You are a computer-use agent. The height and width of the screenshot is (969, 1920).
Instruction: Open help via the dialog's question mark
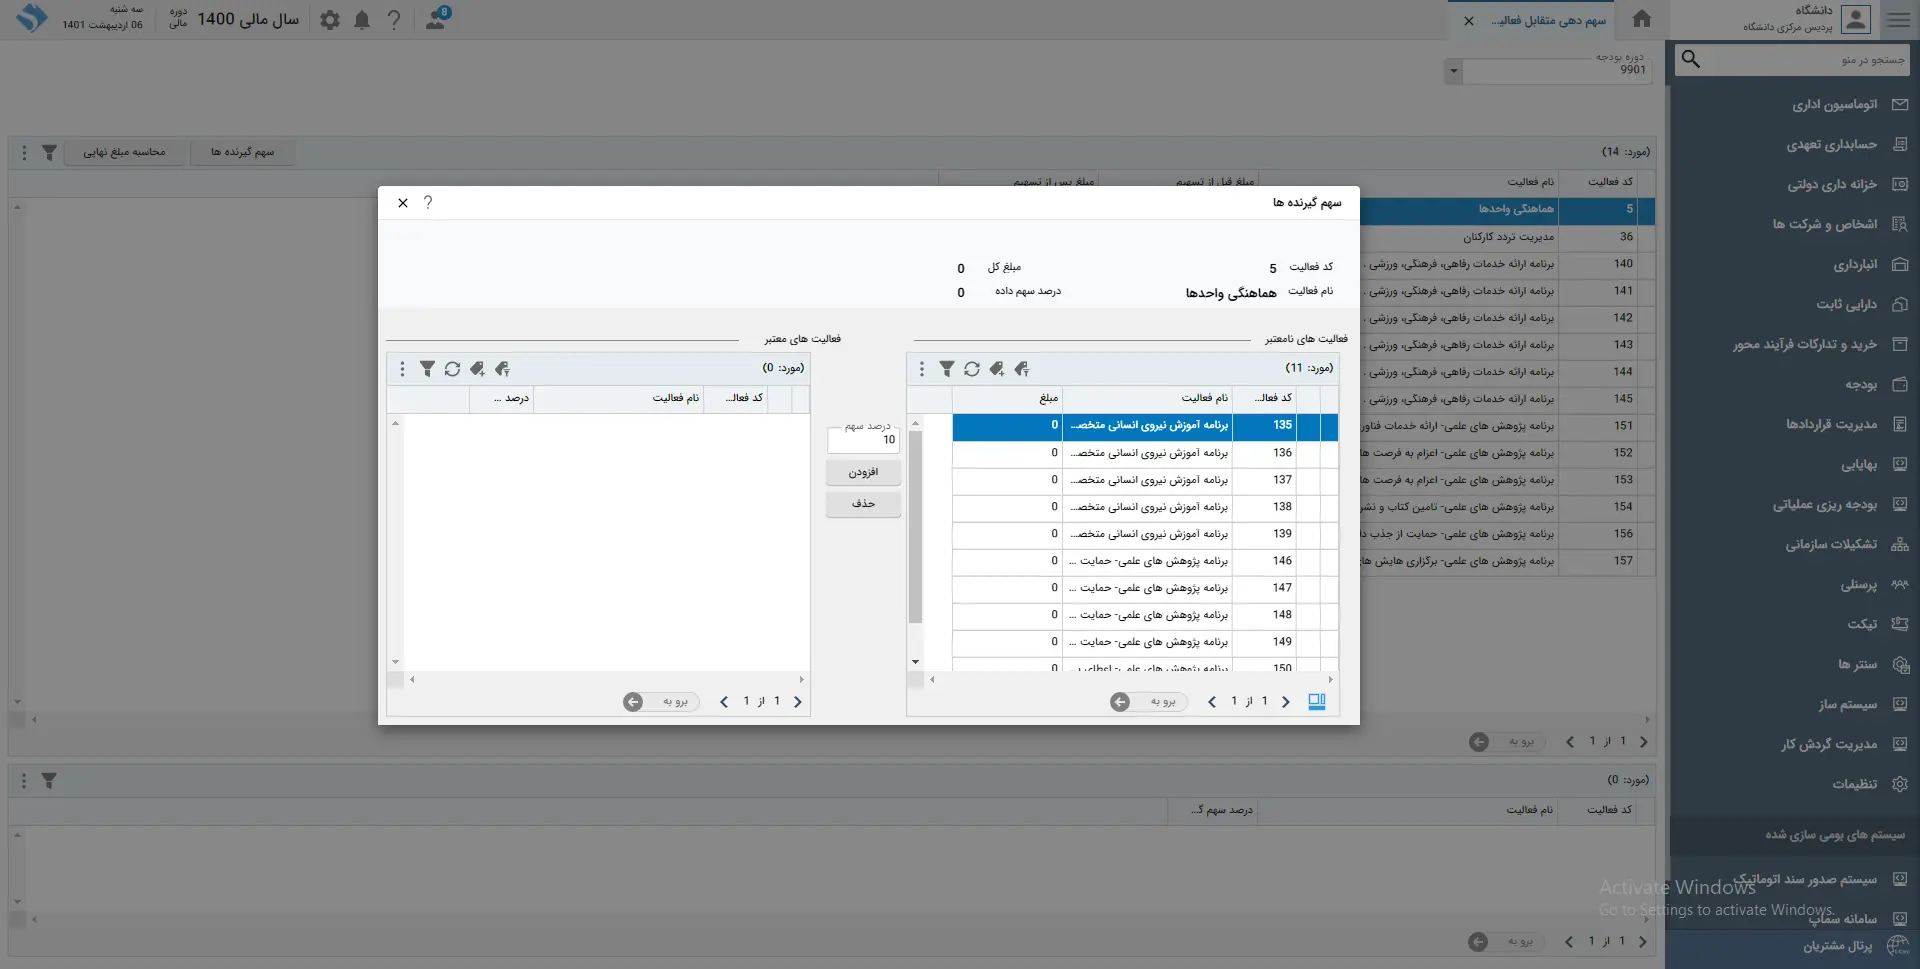click(428, 203)
